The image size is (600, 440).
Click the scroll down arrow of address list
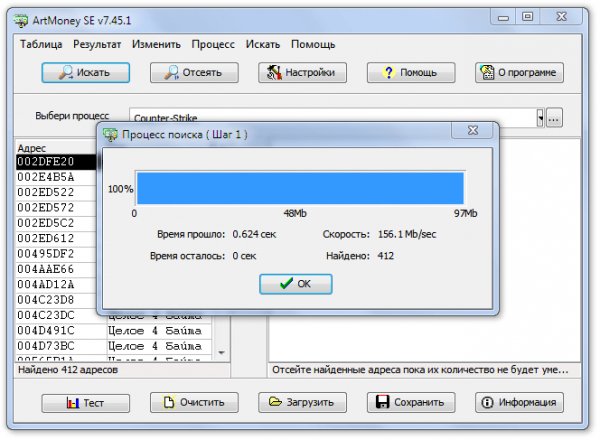tap(221, 352)
